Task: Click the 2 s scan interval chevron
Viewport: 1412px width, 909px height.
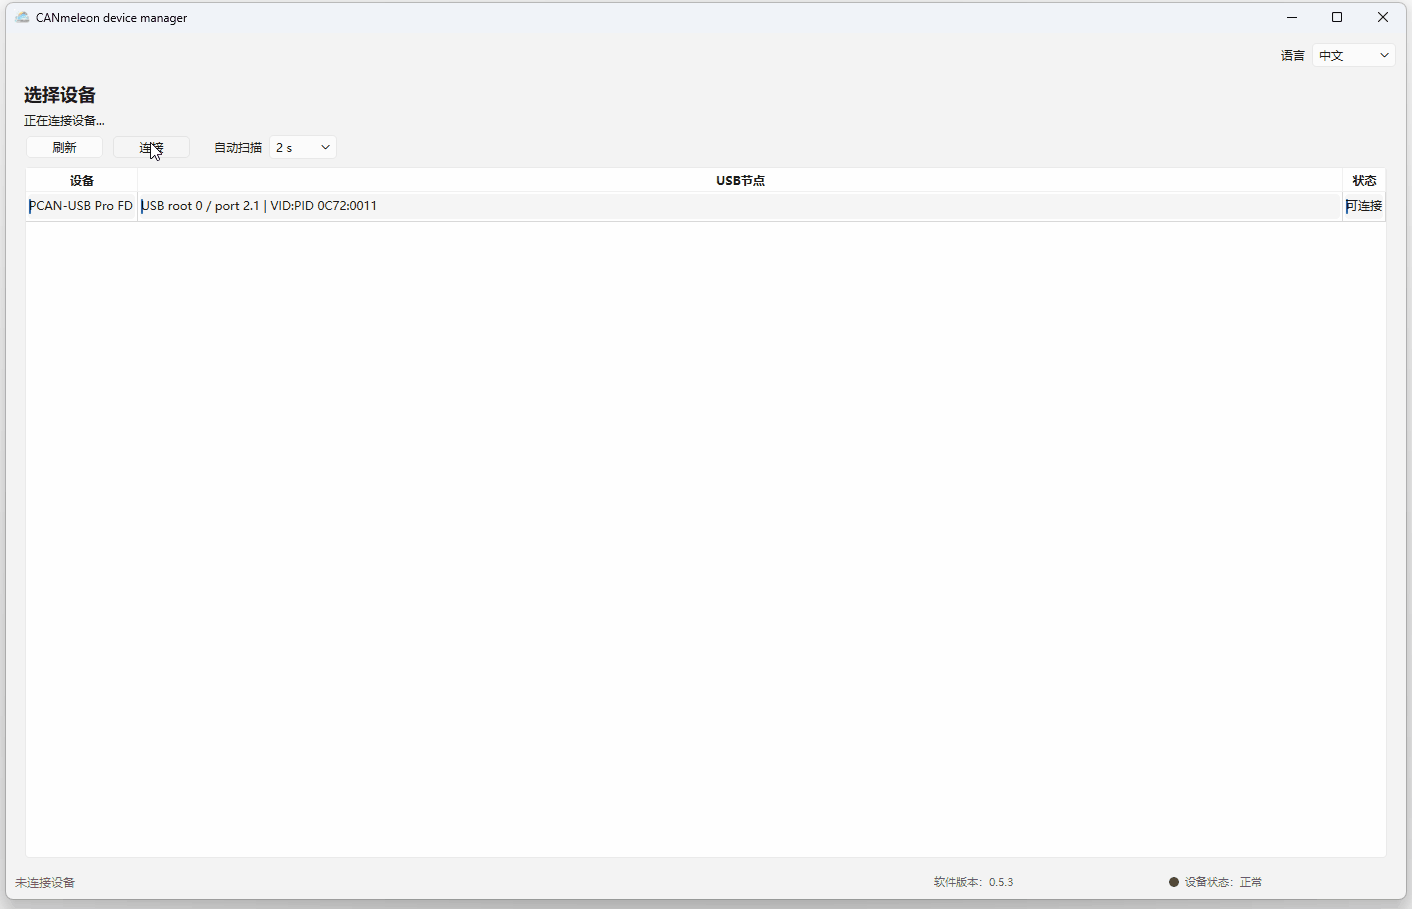Action: (325, 147)
